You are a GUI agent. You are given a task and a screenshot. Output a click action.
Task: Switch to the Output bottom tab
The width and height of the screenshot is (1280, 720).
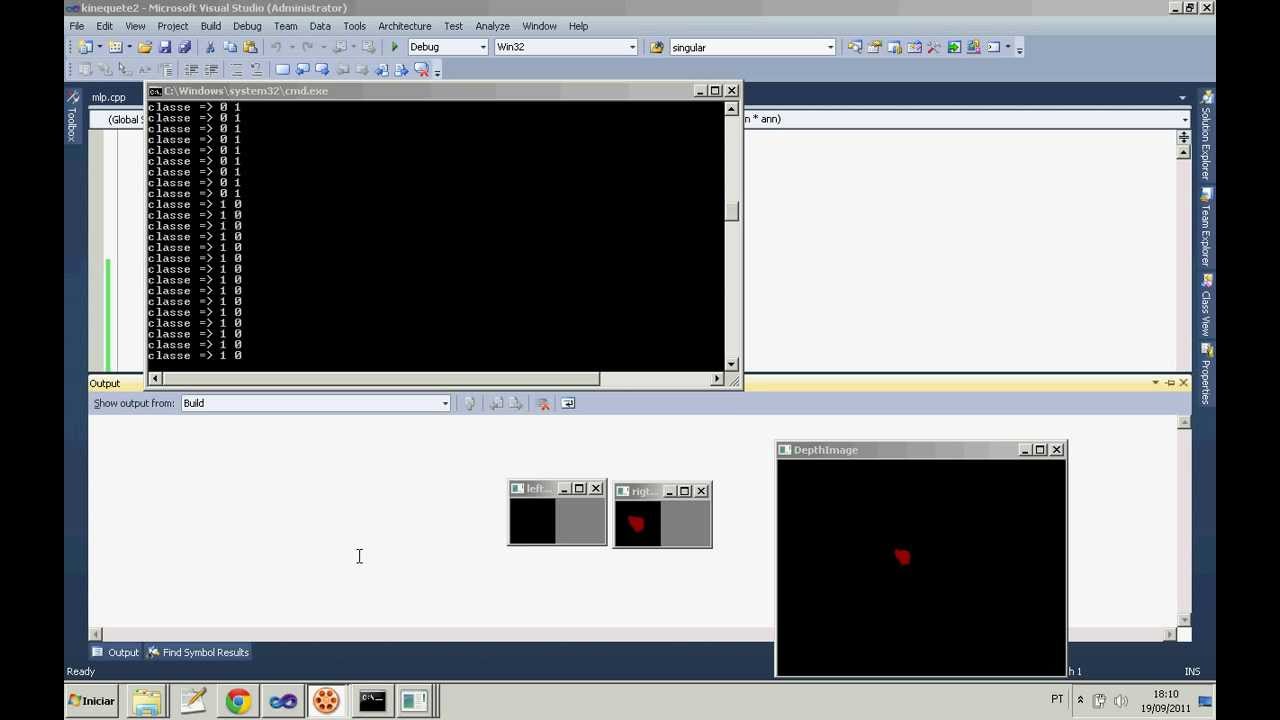click(115, 652)
